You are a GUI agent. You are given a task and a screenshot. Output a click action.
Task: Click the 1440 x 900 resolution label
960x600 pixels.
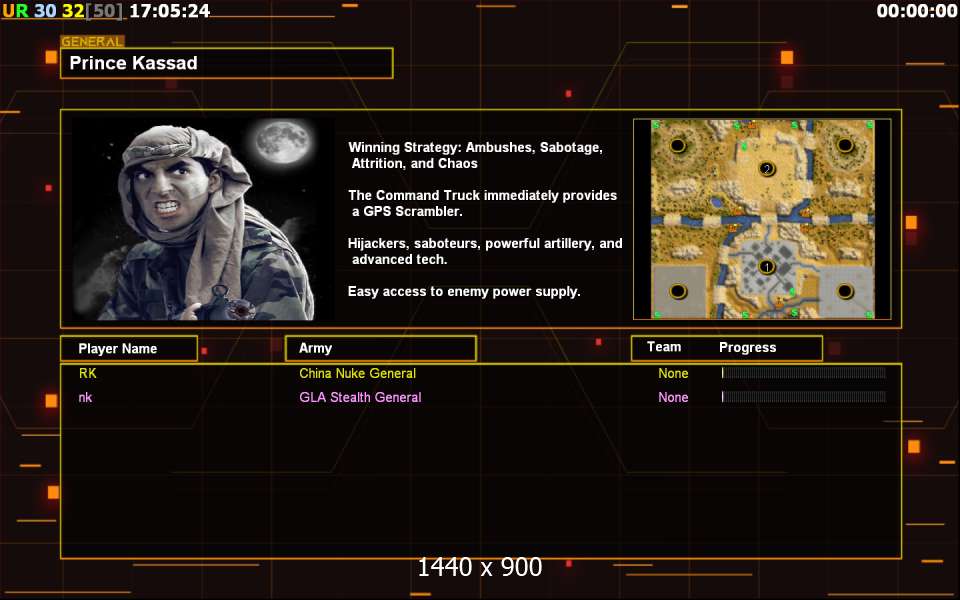coord(480,568)
